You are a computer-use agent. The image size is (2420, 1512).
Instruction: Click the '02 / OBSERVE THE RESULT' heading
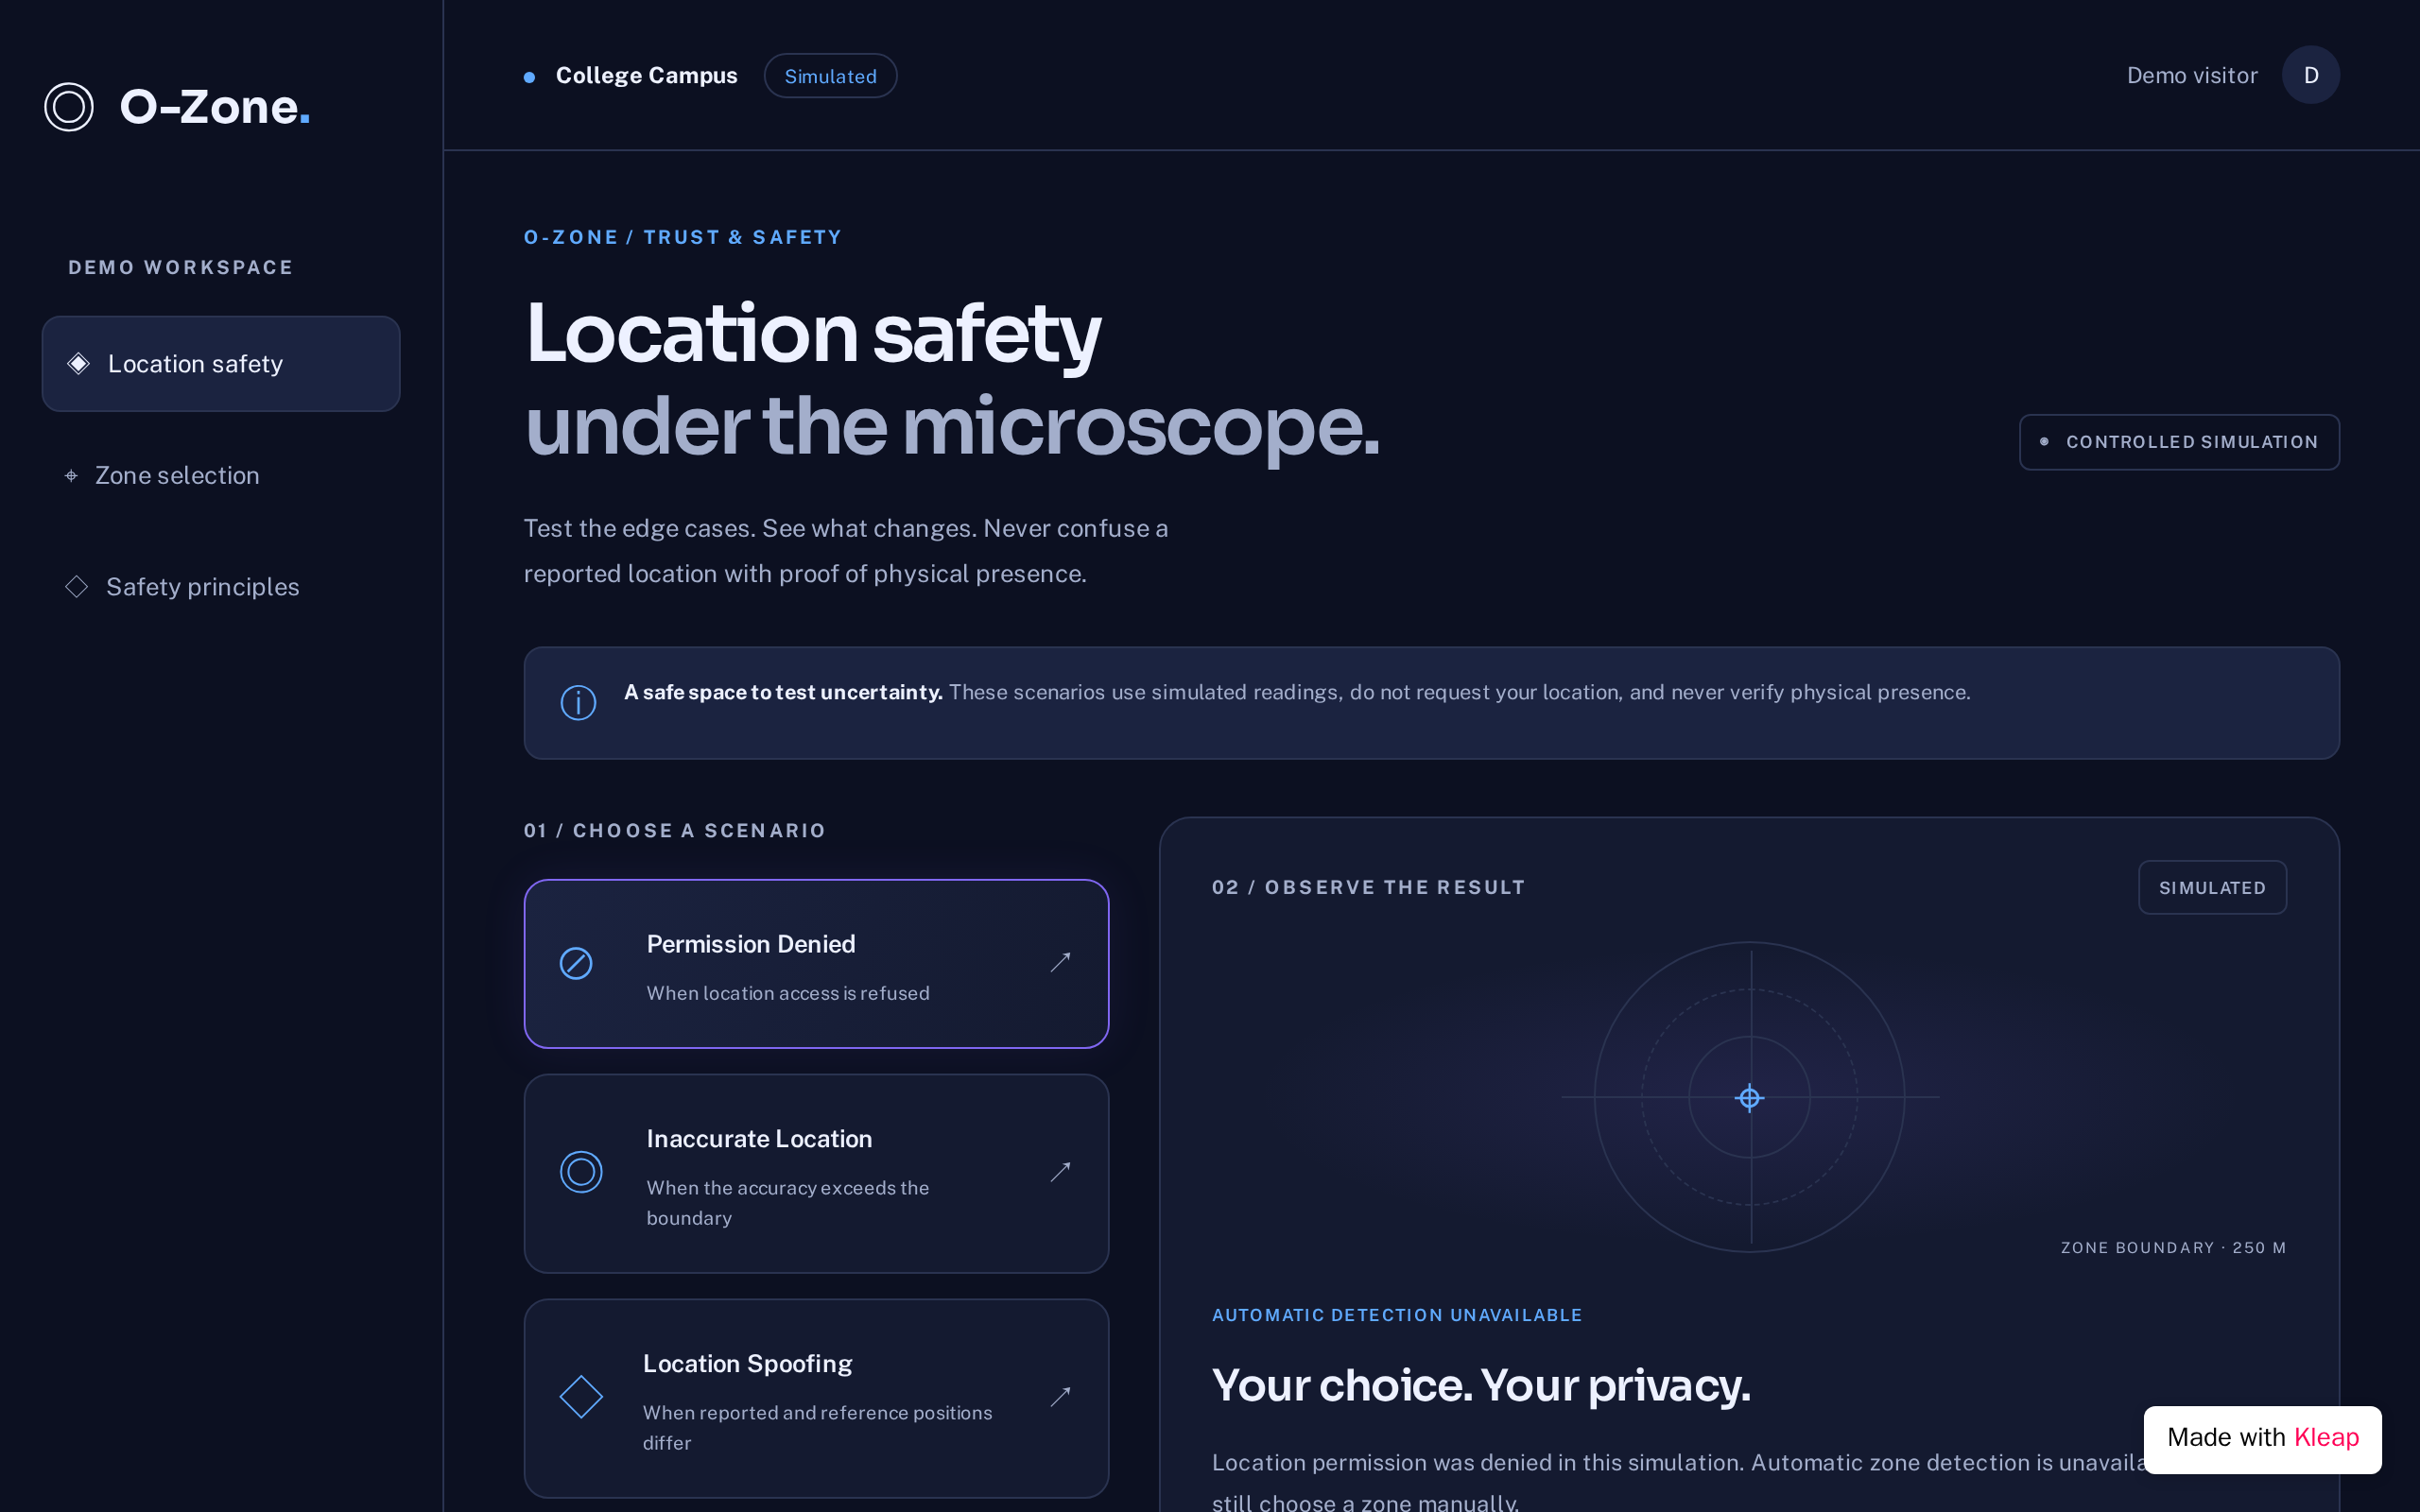1368,888
